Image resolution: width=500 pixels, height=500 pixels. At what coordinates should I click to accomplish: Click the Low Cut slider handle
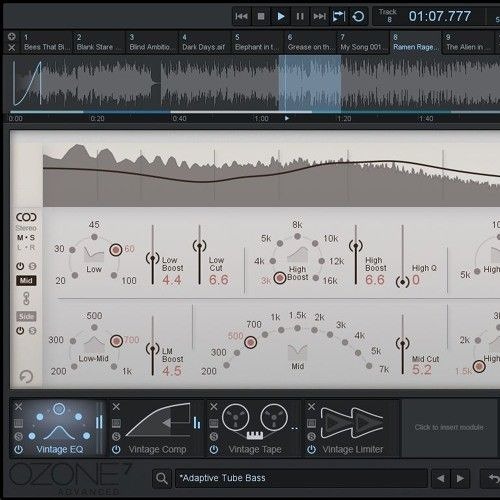[199, 246]
